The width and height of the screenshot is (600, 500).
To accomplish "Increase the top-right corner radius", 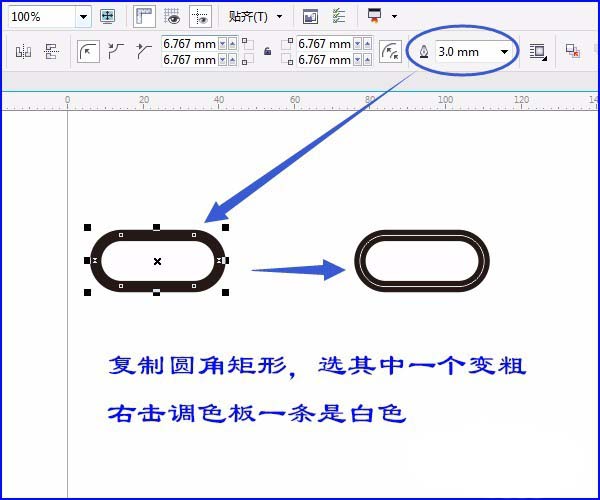I will (x=367, y=44).
